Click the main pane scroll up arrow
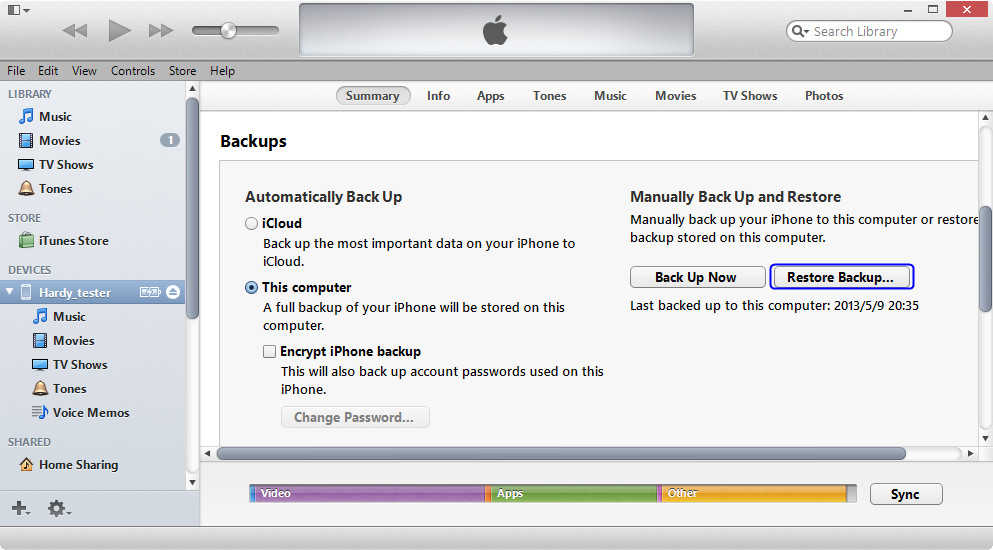The width and height of the screenshot is (993, 550). tap(985, 118)
